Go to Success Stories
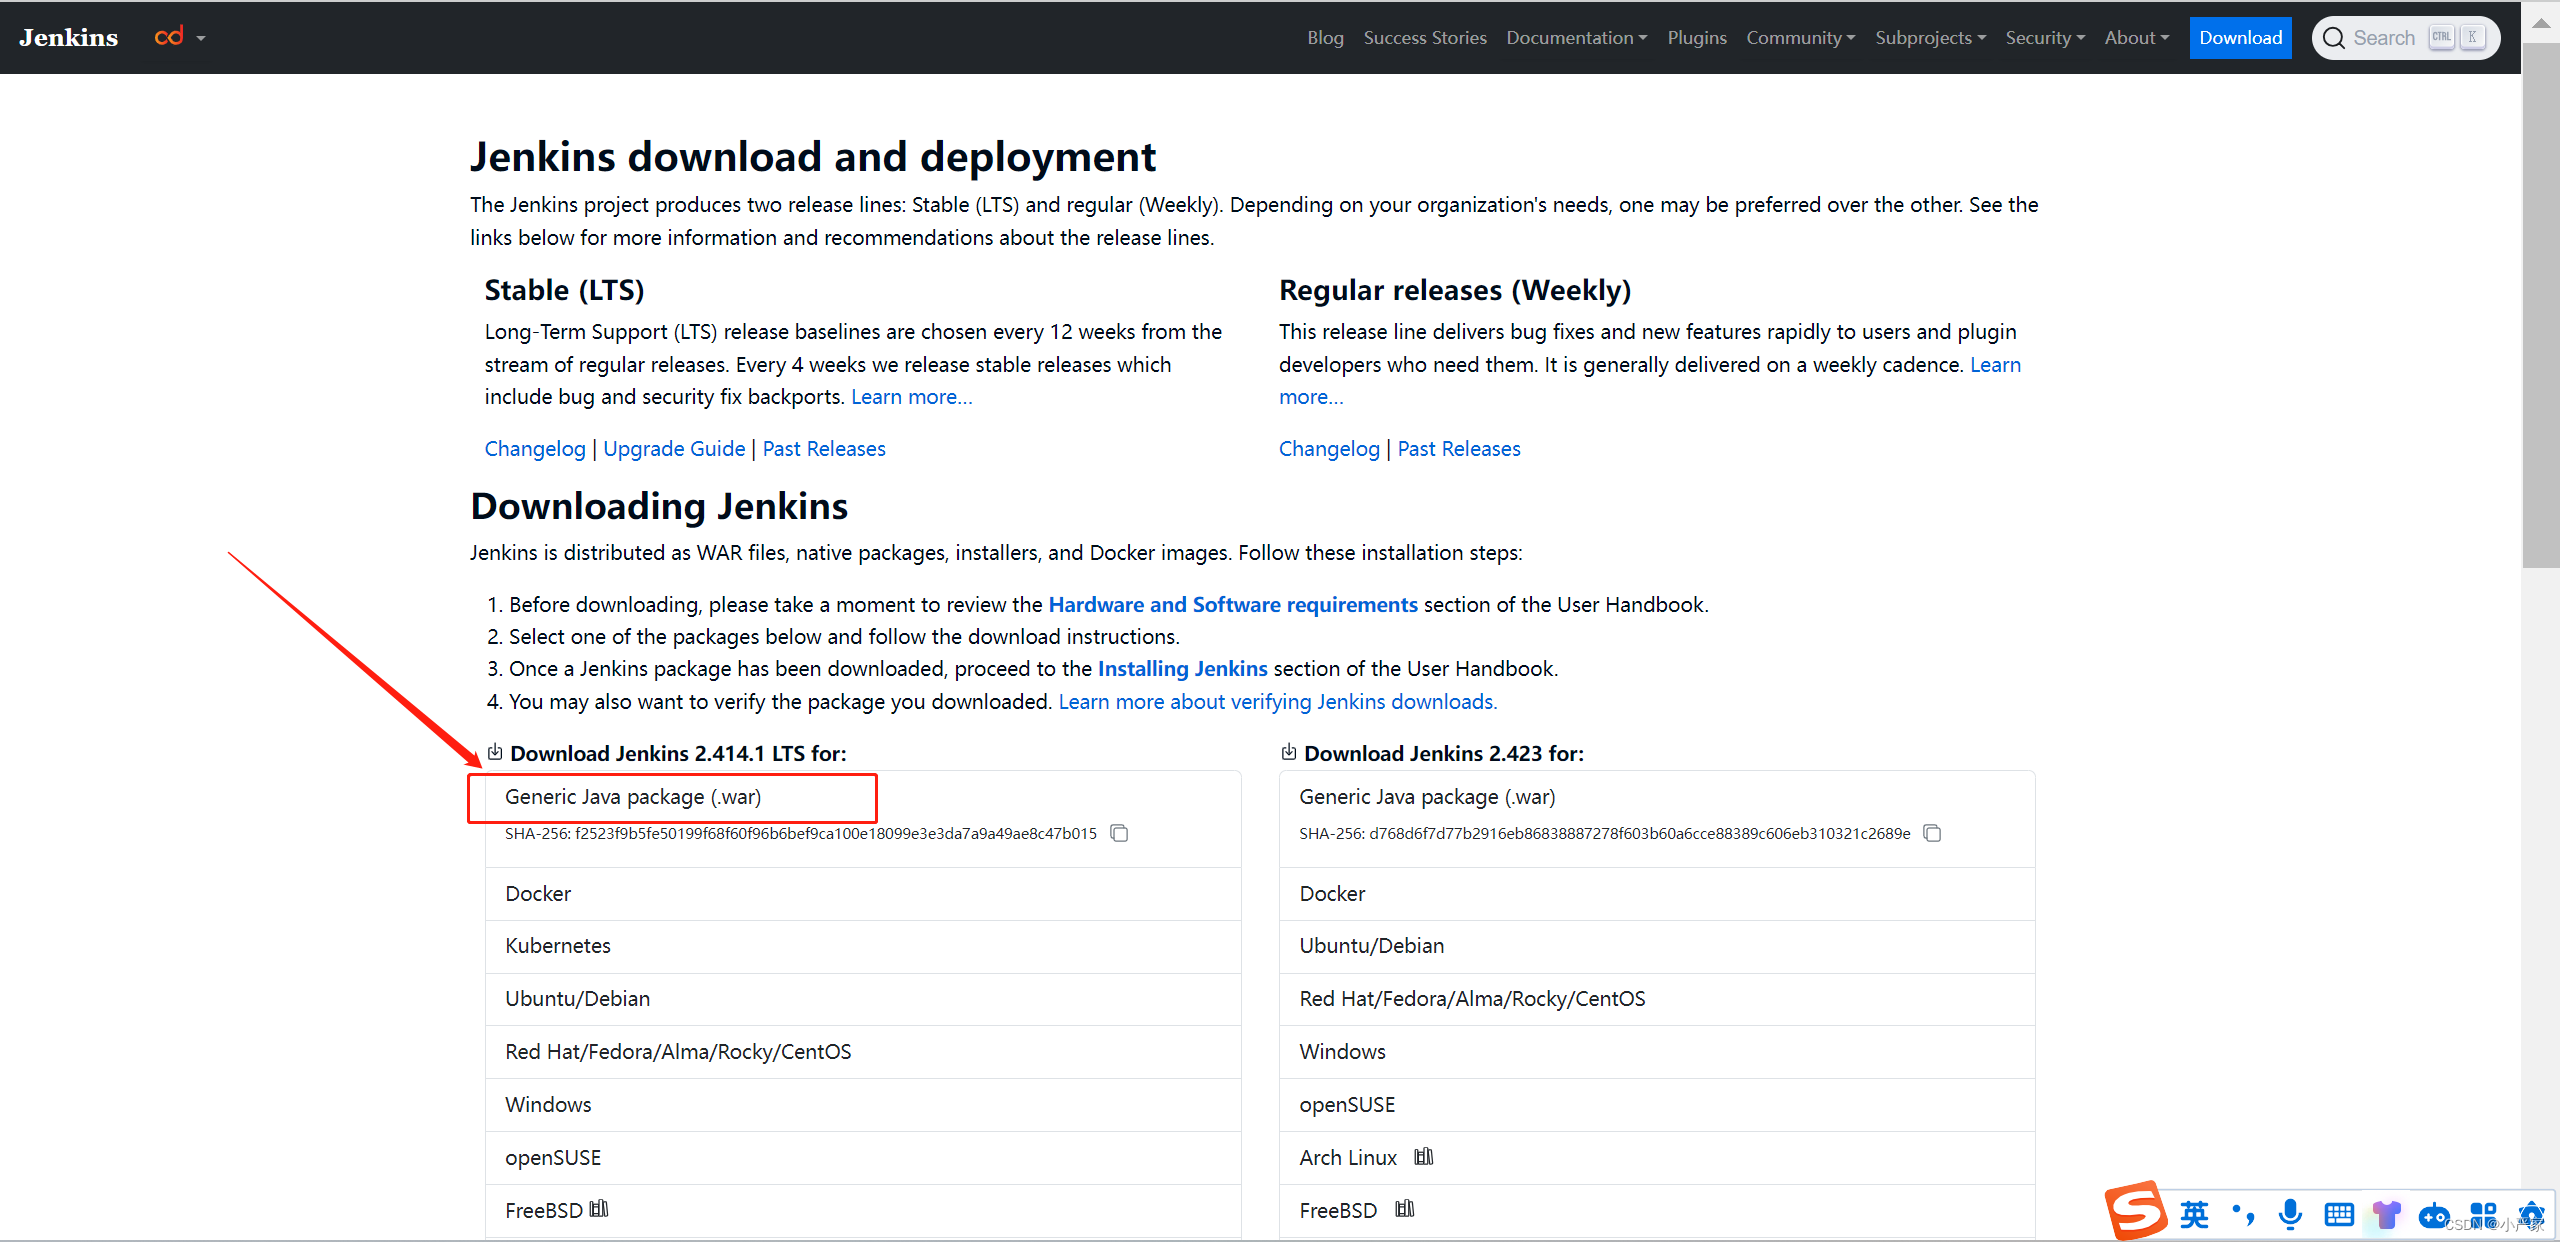Viewport: 2560px width, 1242px height. pyautogui.click(x=1425, y=38)
